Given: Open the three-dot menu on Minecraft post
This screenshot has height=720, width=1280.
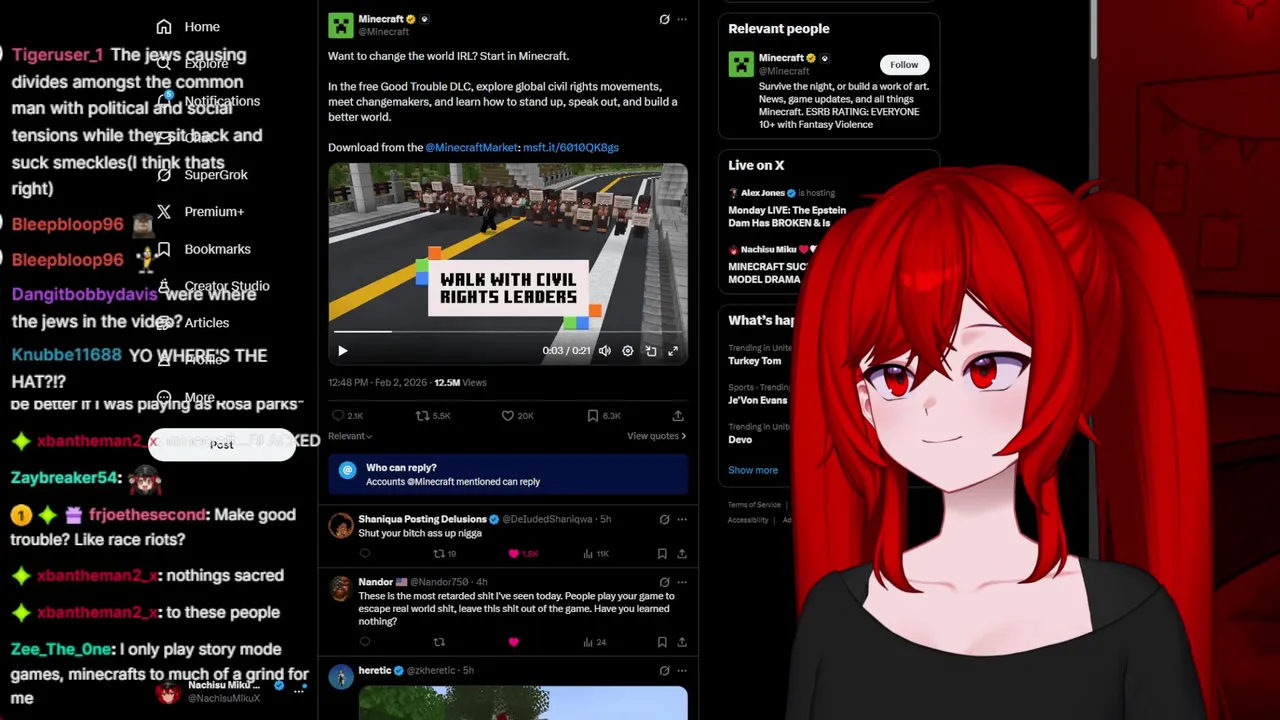Looking at the screenshot, I should (x=682, y=19).
